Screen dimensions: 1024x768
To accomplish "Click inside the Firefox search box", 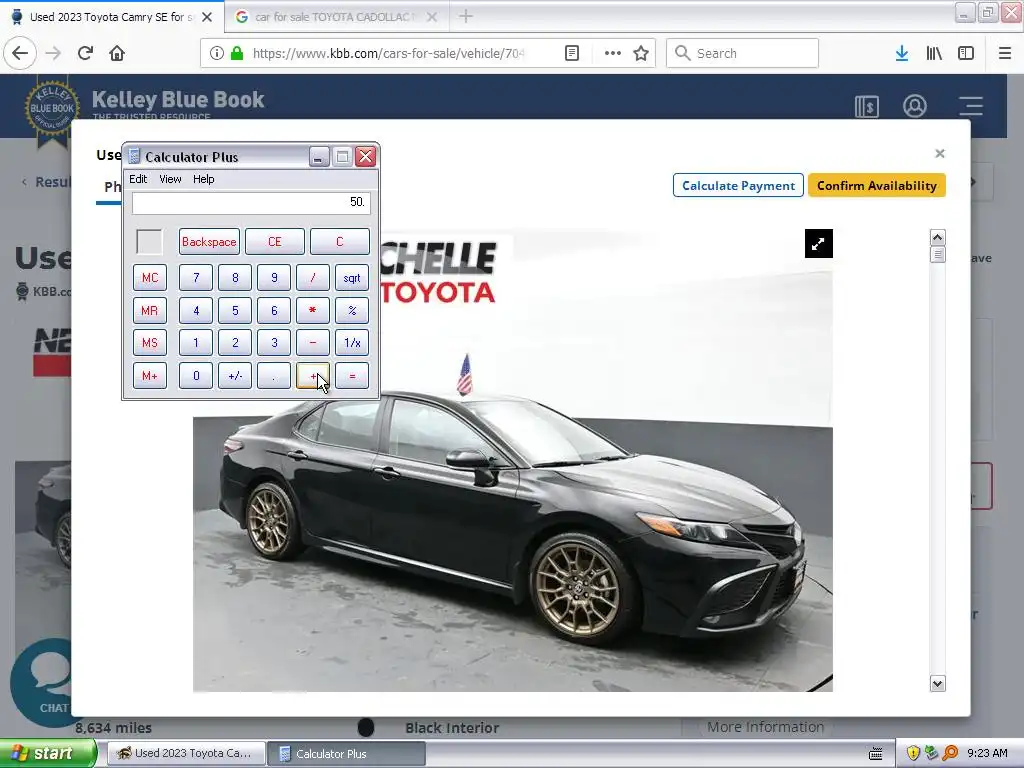I will 743,53.
